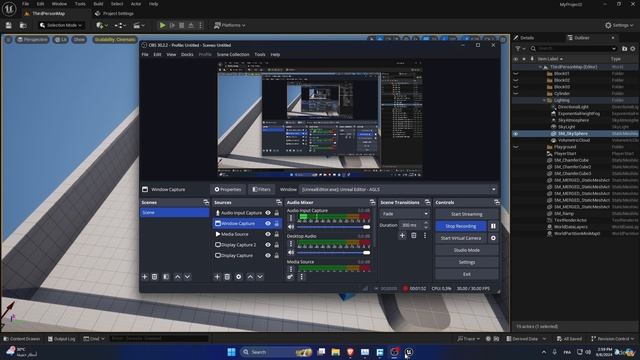Toggle SM_SkySphere visibility eye in Outliner

click(x=516, y=133)
